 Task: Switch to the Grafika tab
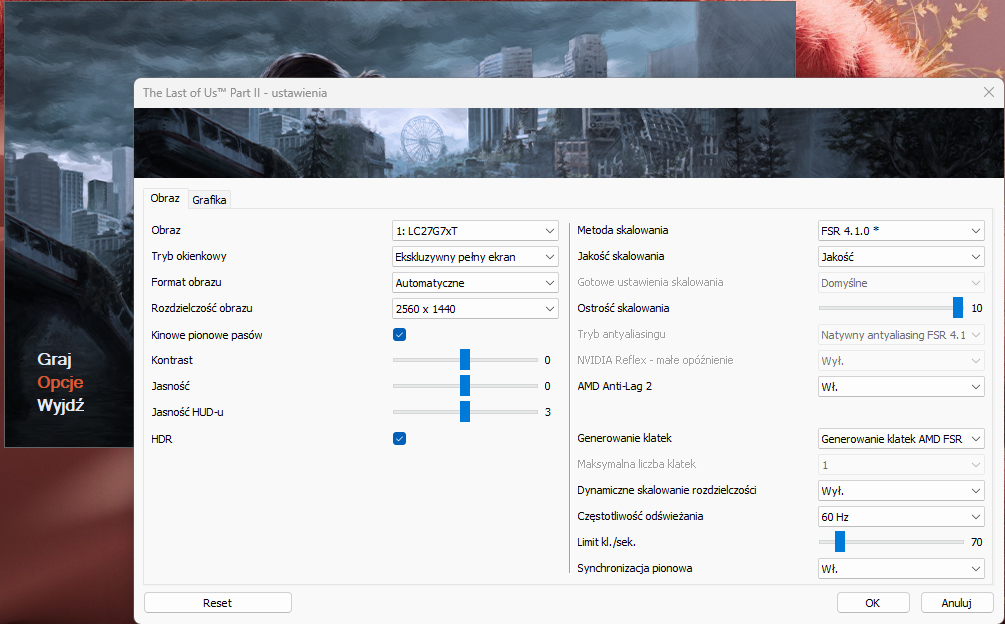[210, 200]
